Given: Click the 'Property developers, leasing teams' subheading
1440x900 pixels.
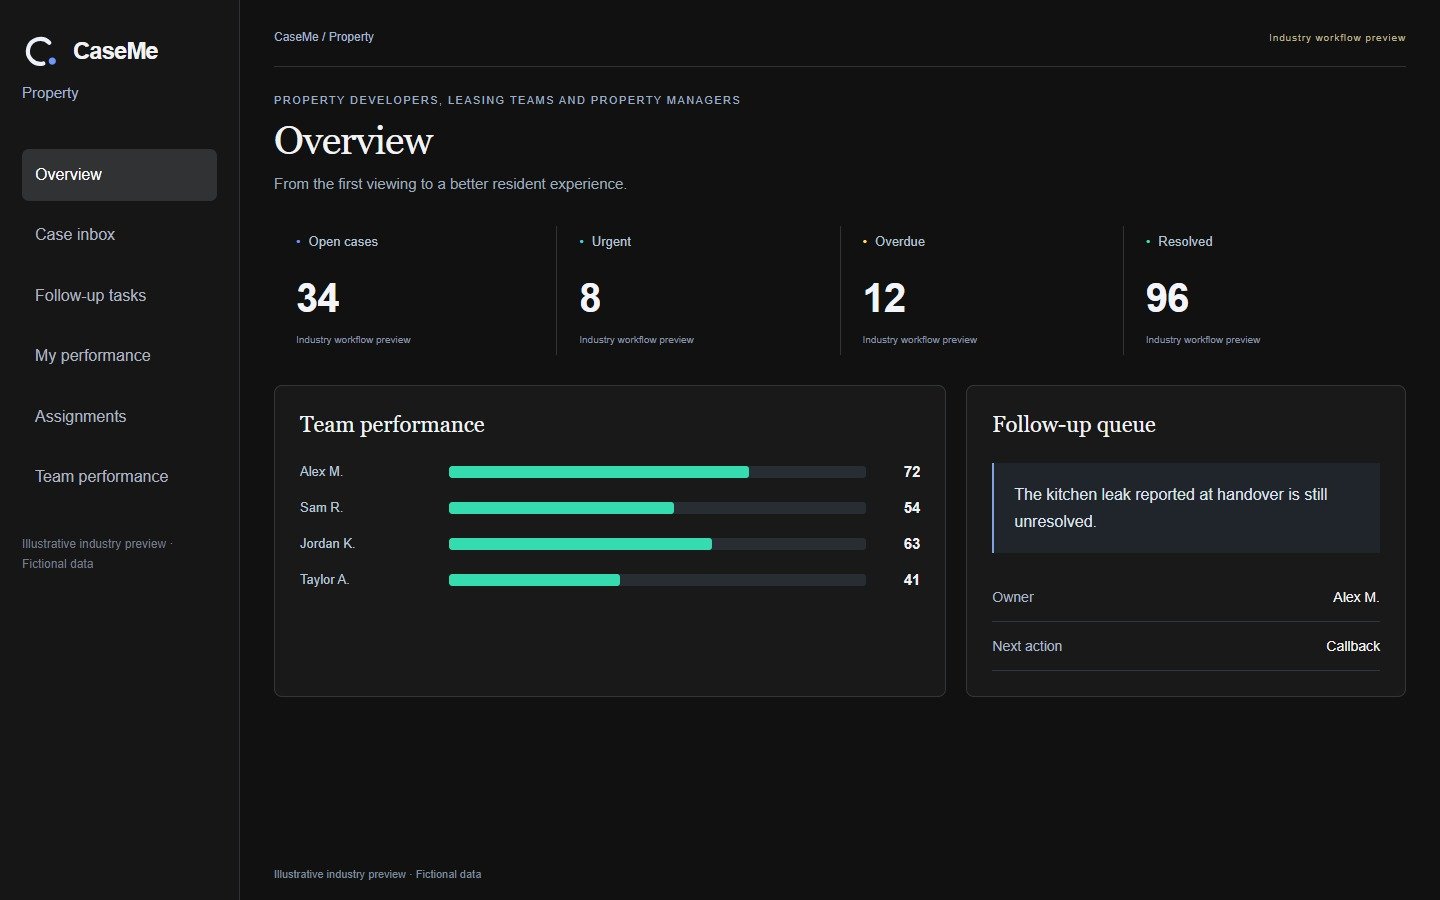Looking at the screenshot, I should pos(507,100).
